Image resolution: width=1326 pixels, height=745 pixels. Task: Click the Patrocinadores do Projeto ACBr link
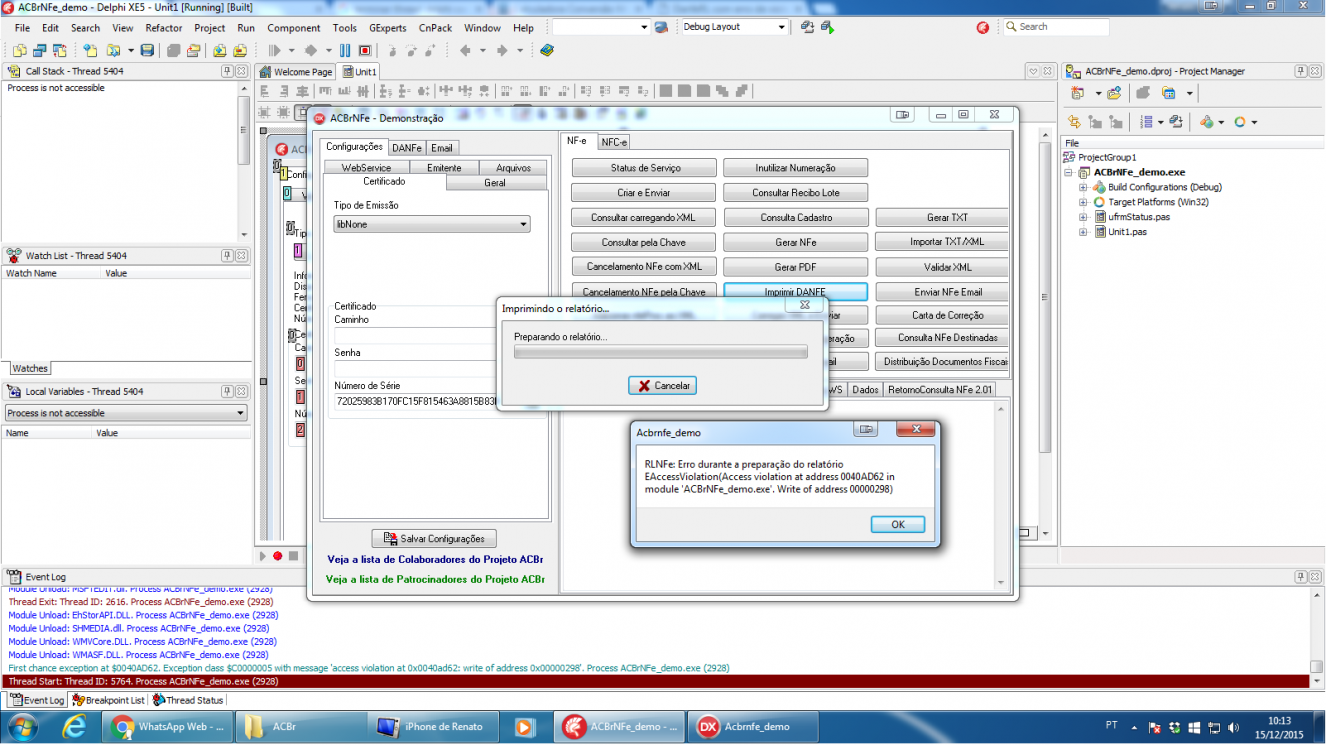click(x=435, y=579)
